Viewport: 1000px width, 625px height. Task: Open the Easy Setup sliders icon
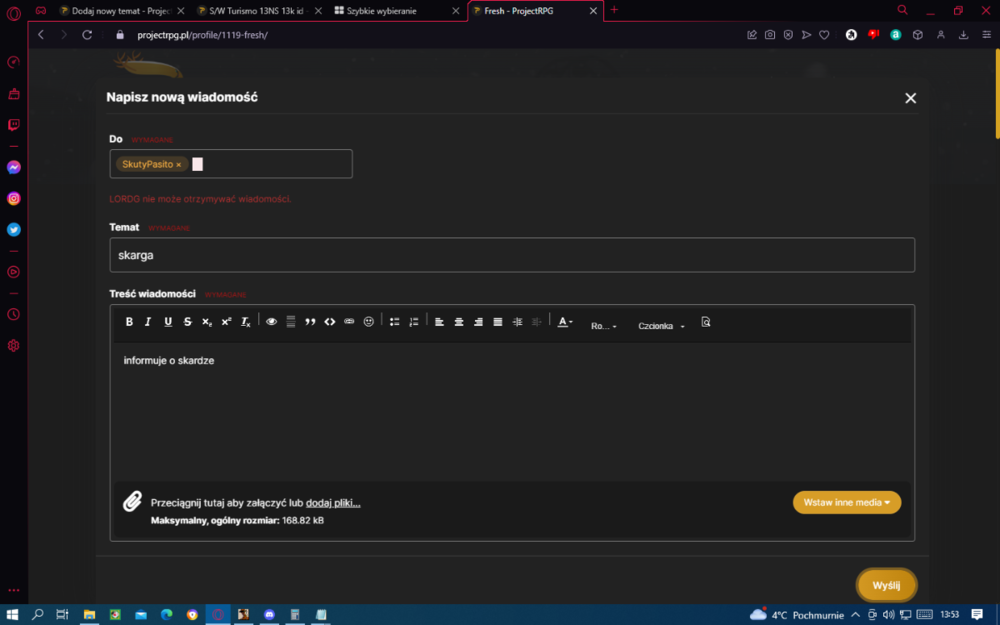point(987,35)
